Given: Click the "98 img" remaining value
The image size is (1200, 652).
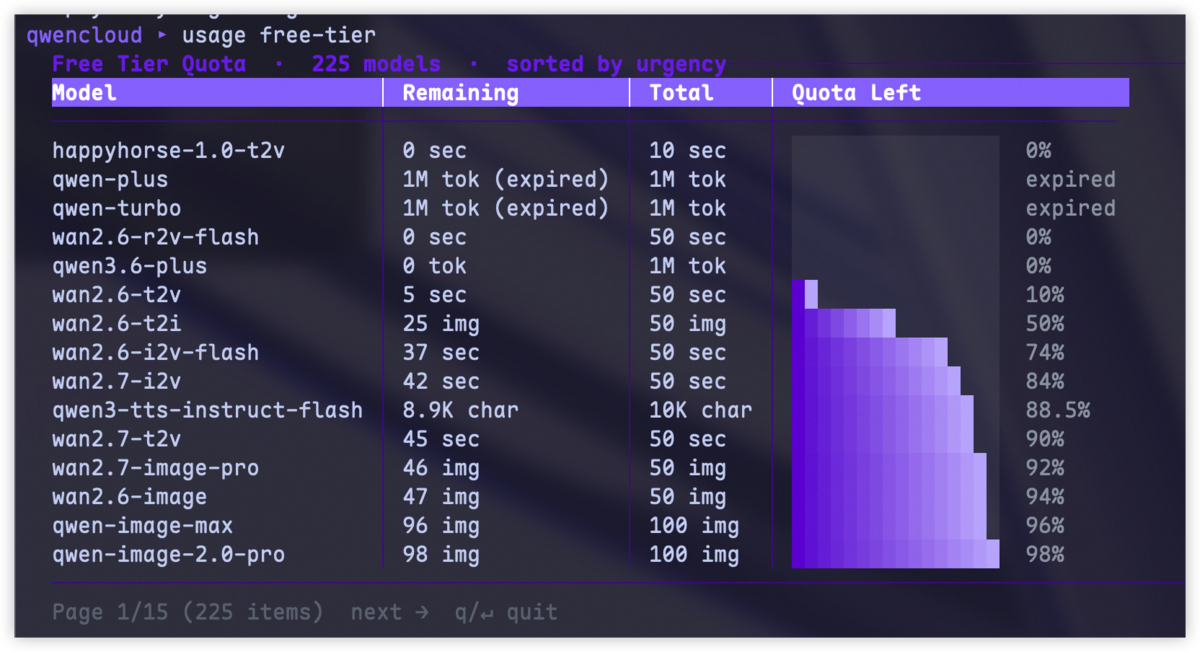Looking at the screenshot, I should pos(441,555).
